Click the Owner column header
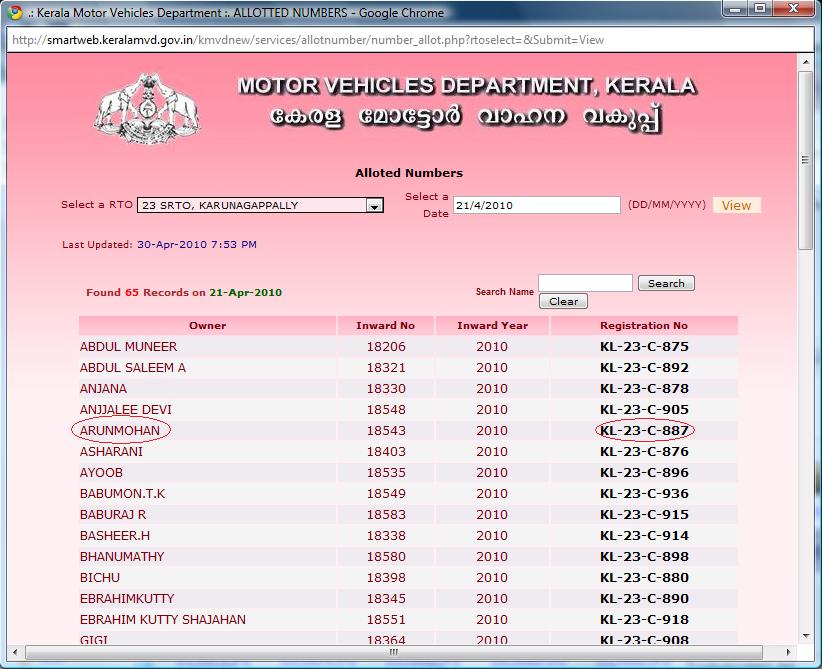The height and width of the screenshot is (669, 822). tap(208, 325)
